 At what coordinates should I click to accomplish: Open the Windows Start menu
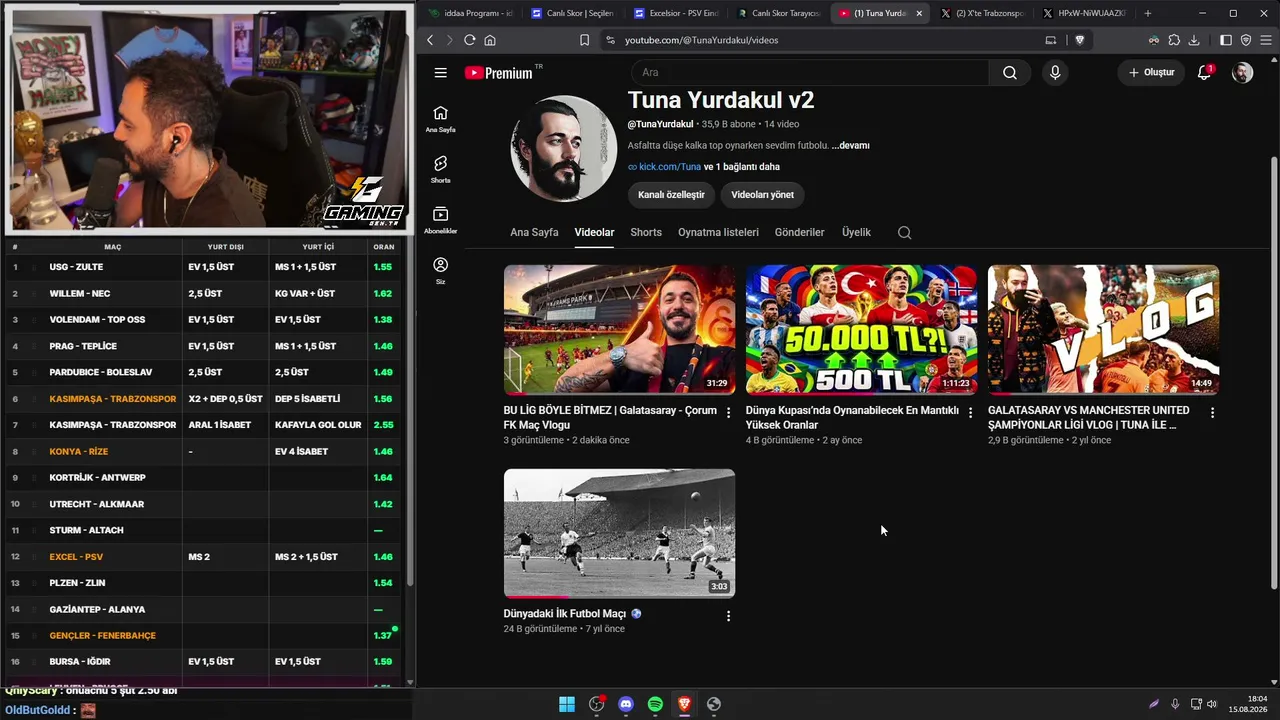pos(567,704)
